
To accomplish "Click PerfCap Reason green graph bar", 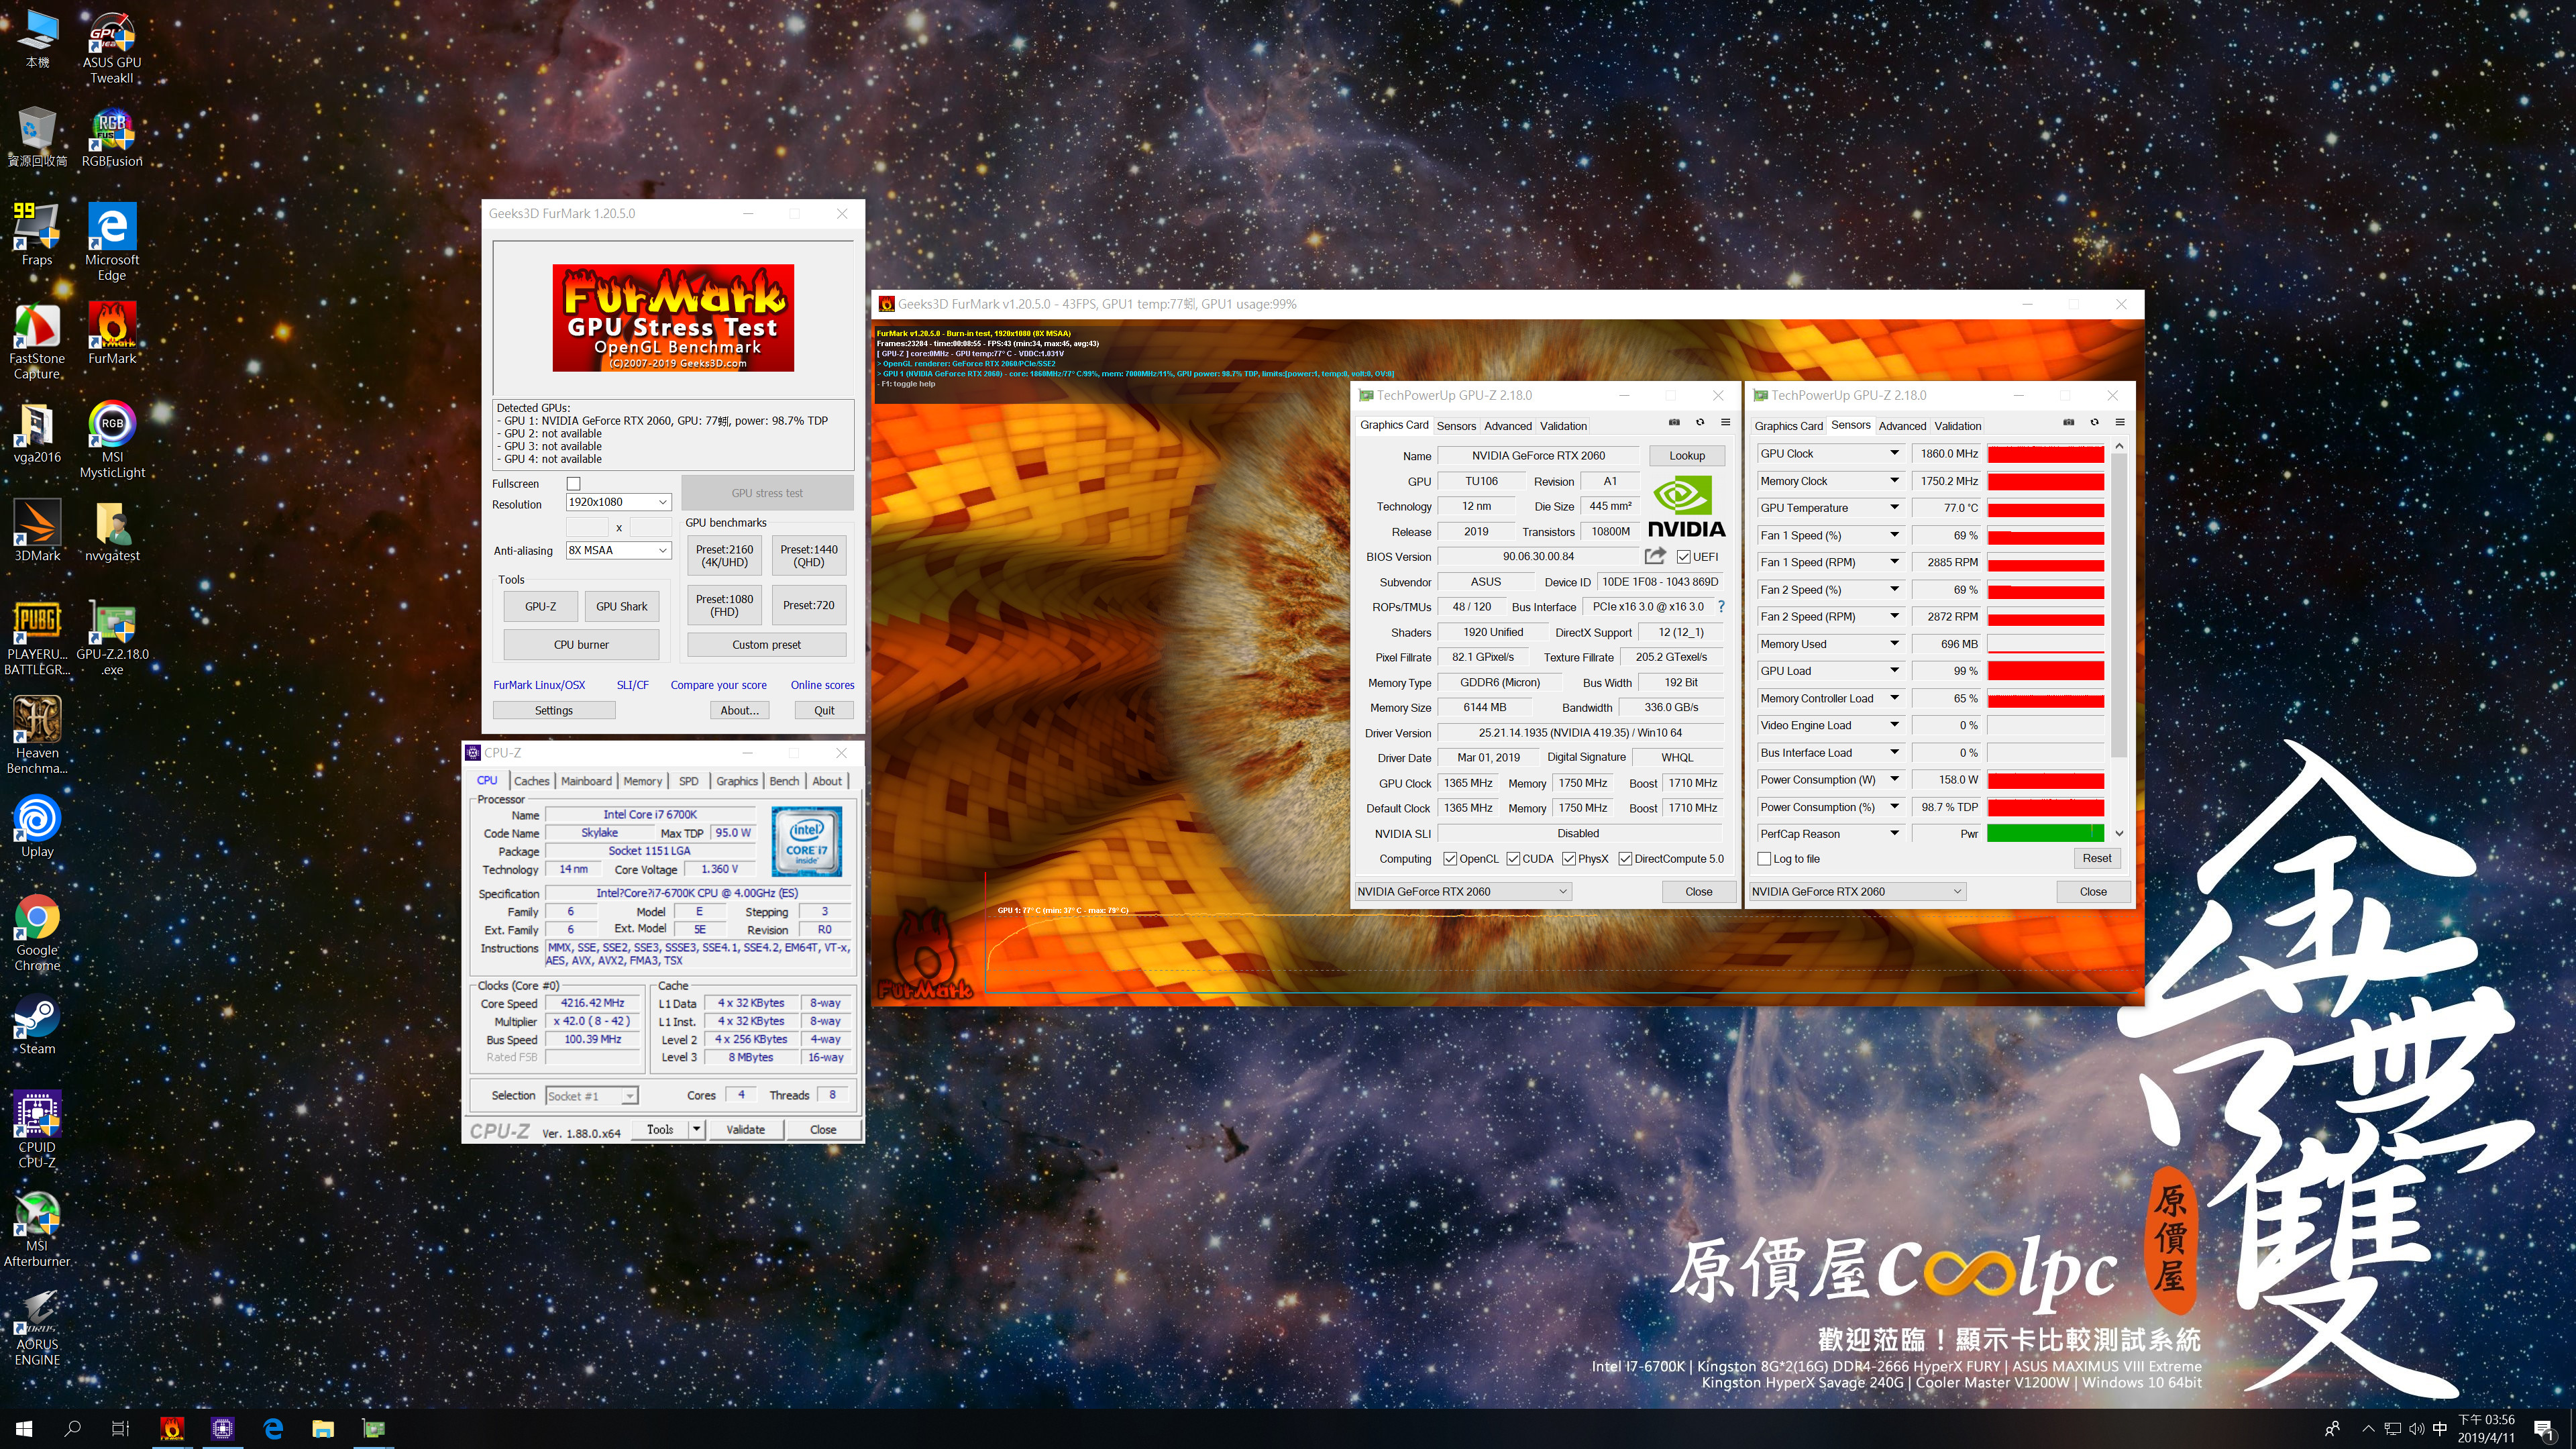I will [2045, 834].
